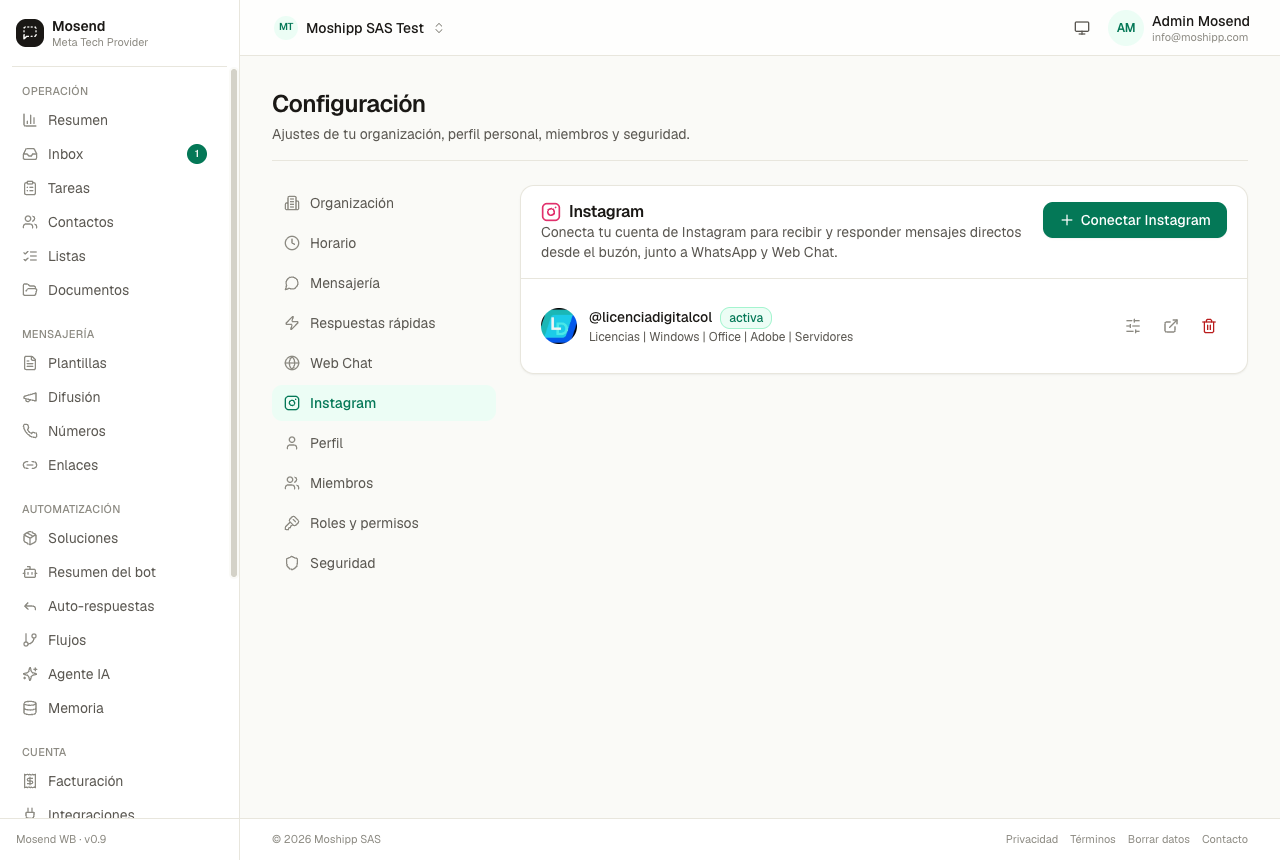The image size is (1280, 860).
Task: Click the Mosend logo icon
Action: (x=30, y=33)
